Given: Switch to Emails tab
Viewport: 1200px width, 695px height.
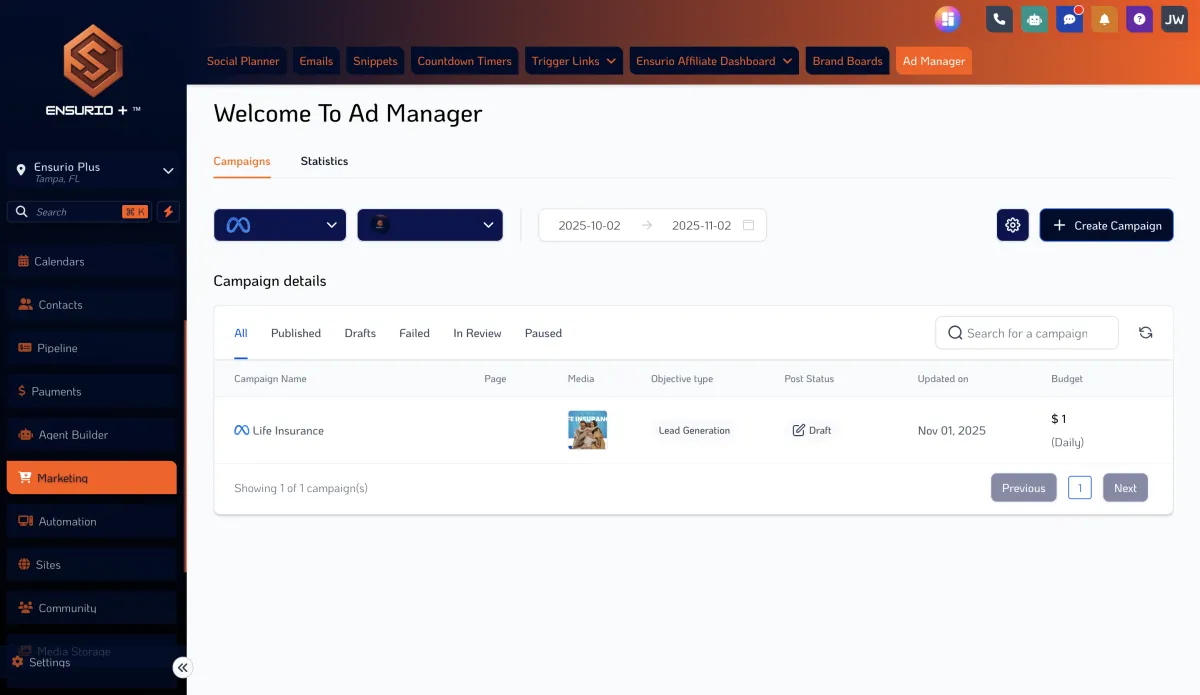Looking at the screenshot, I should pyautogui.click(x=316, y=61).
